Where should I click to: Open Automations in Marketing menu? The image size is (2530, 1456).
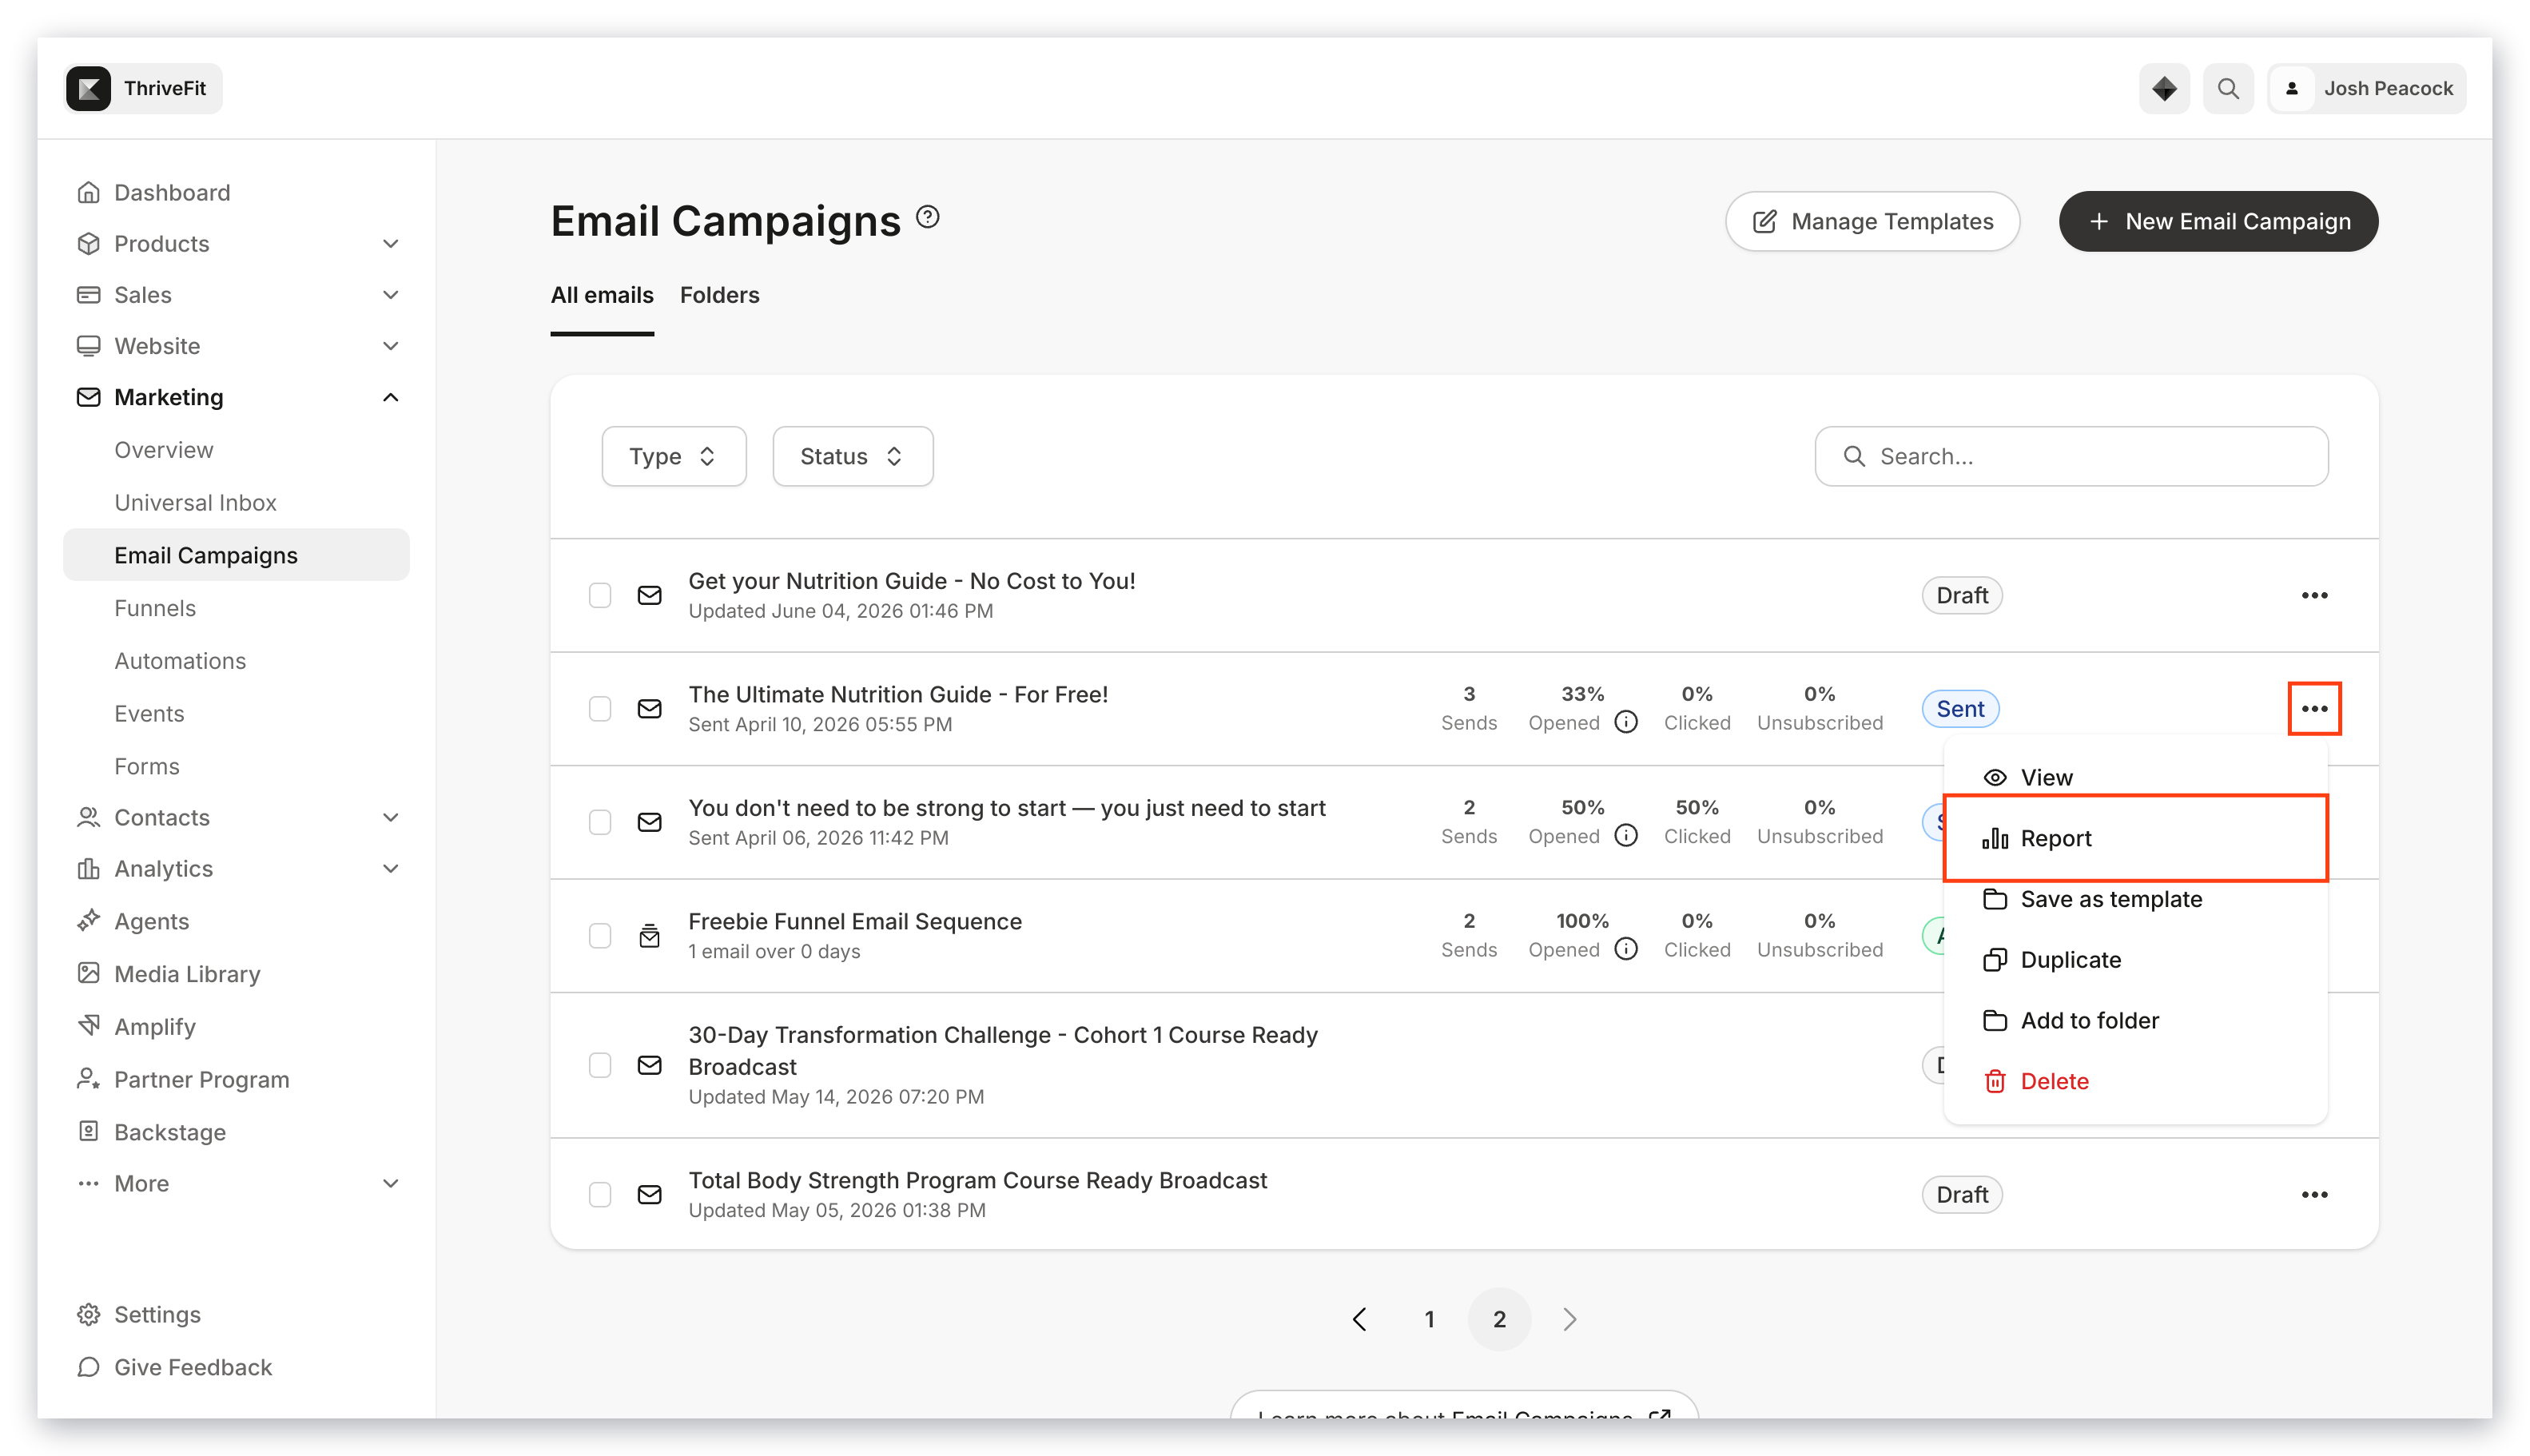point(179,660)
